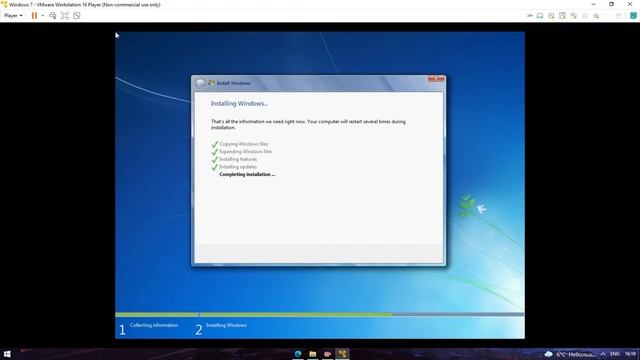The height and width of the screenshot is (360, 640).
Task: Click the 'Completing installation ...' step
Action: click(247, 174)
